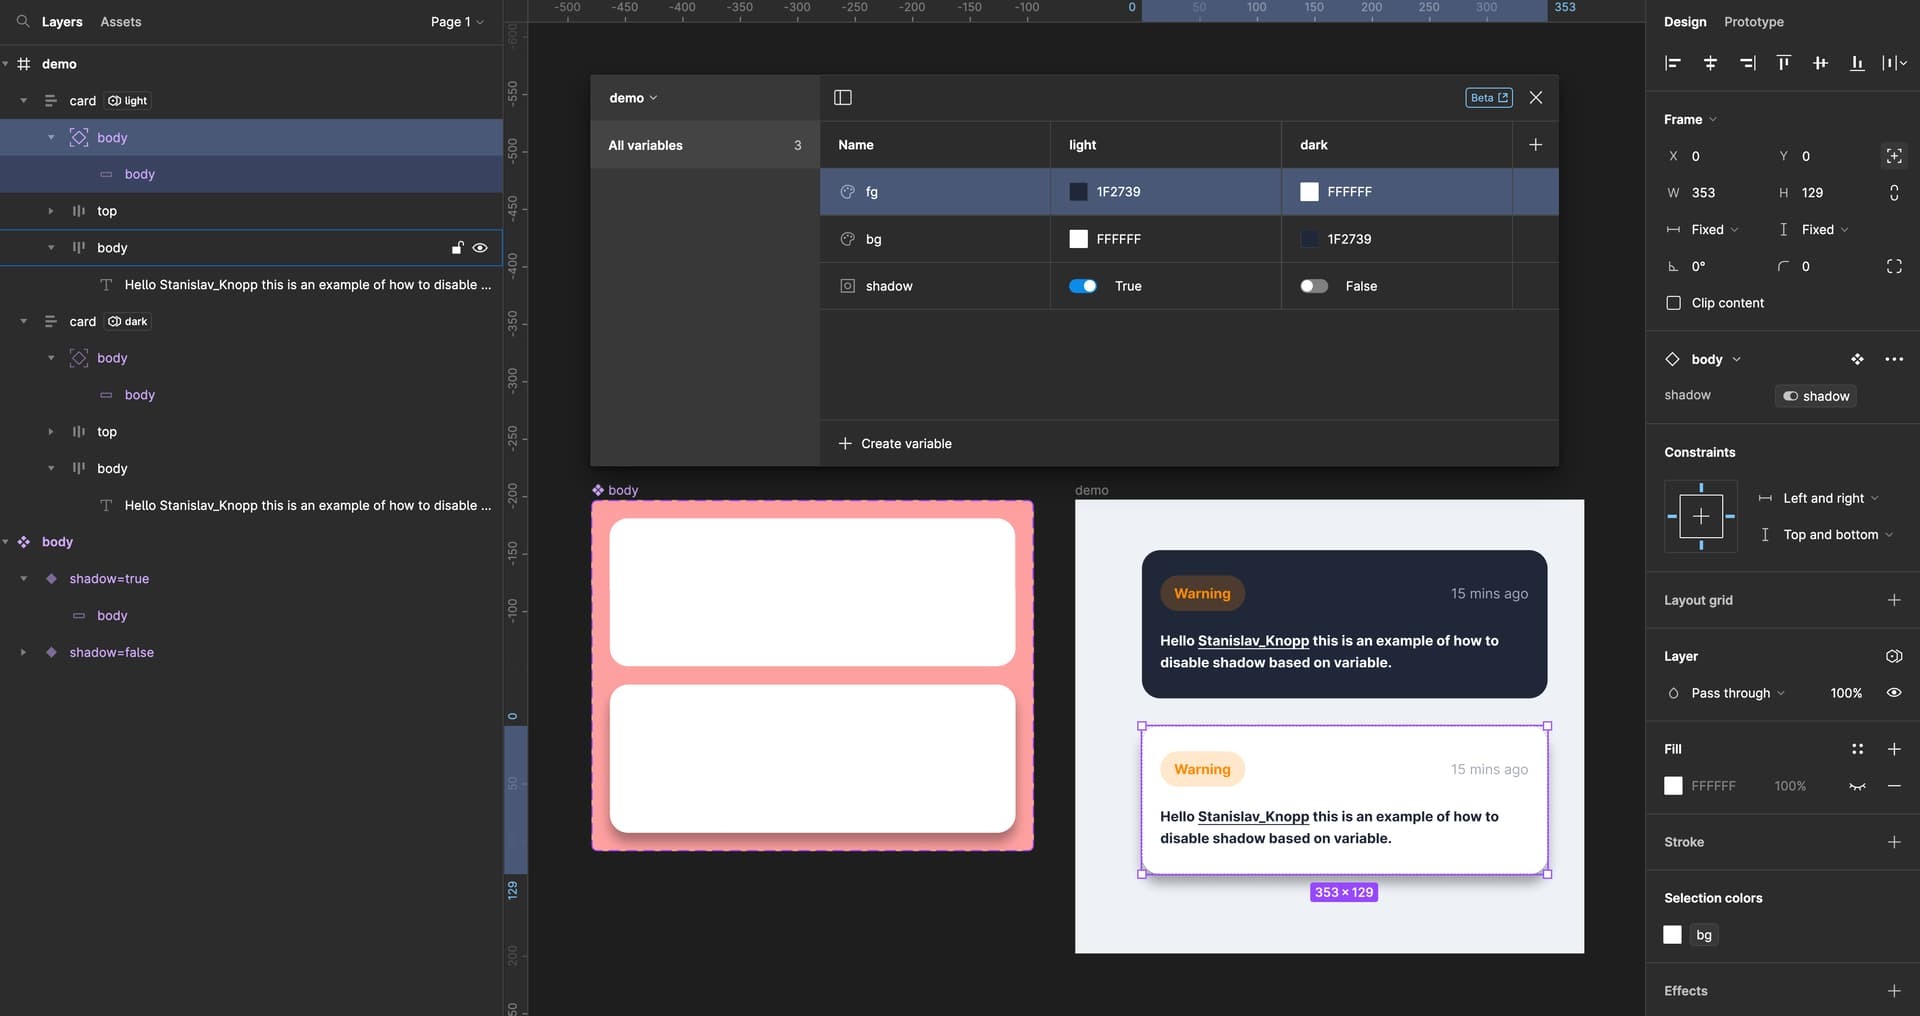
Task: Collapse the card light layer
Action: (23, 101)
